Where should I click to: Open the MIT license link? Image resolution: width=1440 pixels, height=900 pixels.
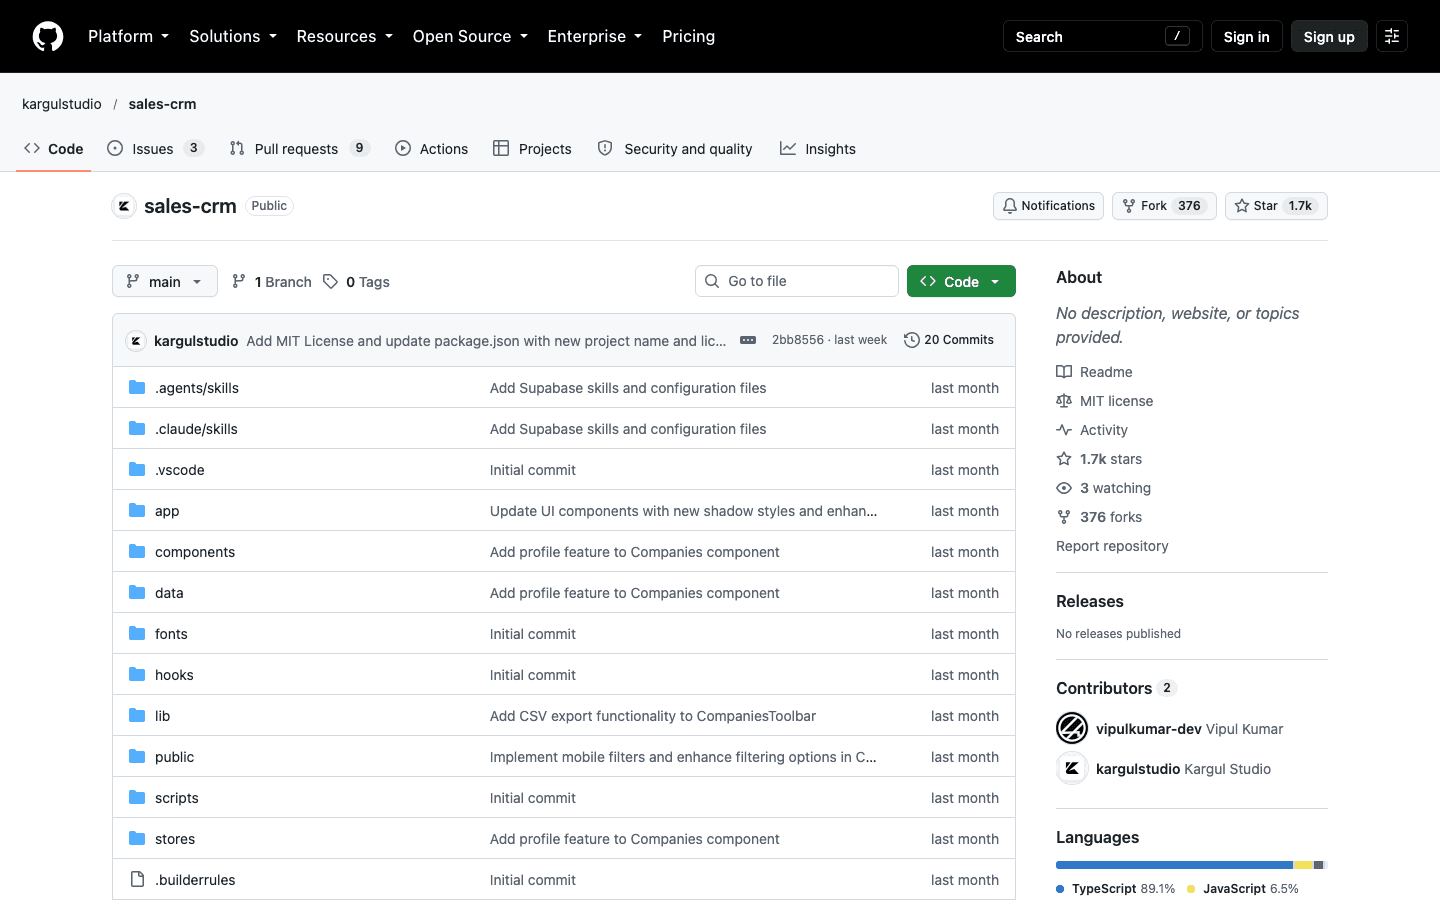coord(1105,401)
